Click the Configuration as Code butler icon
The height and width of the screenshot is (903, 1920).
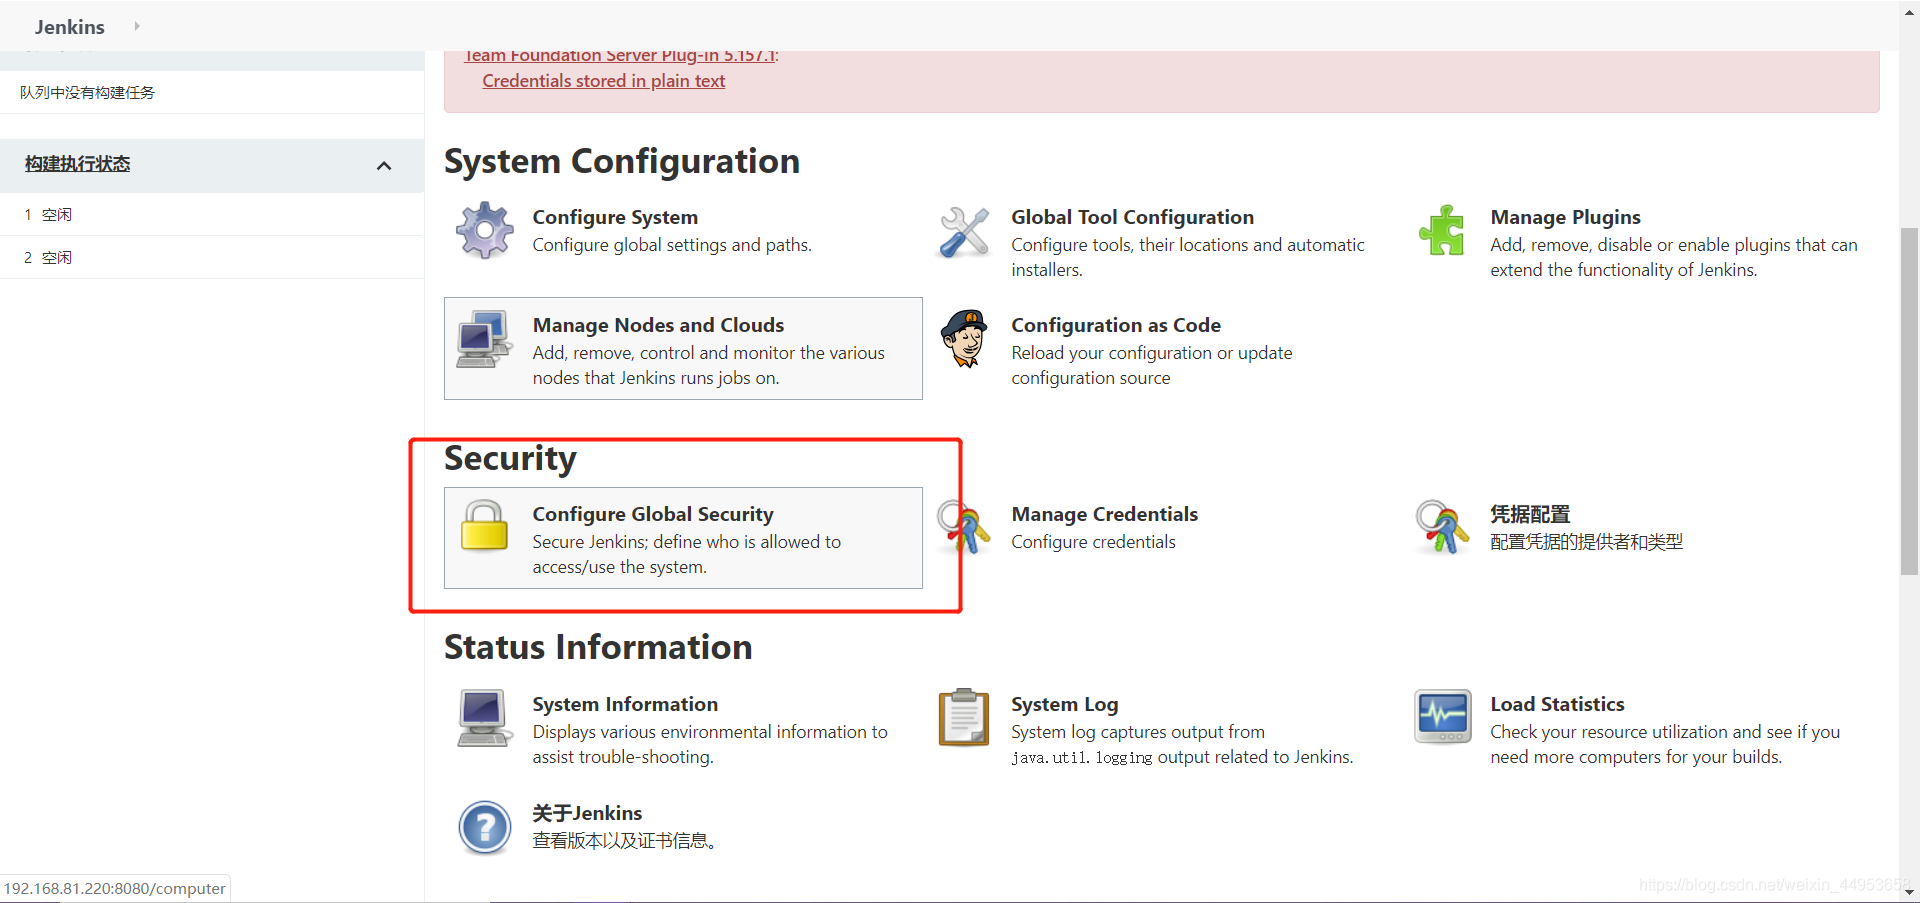[x=964, y=338]
